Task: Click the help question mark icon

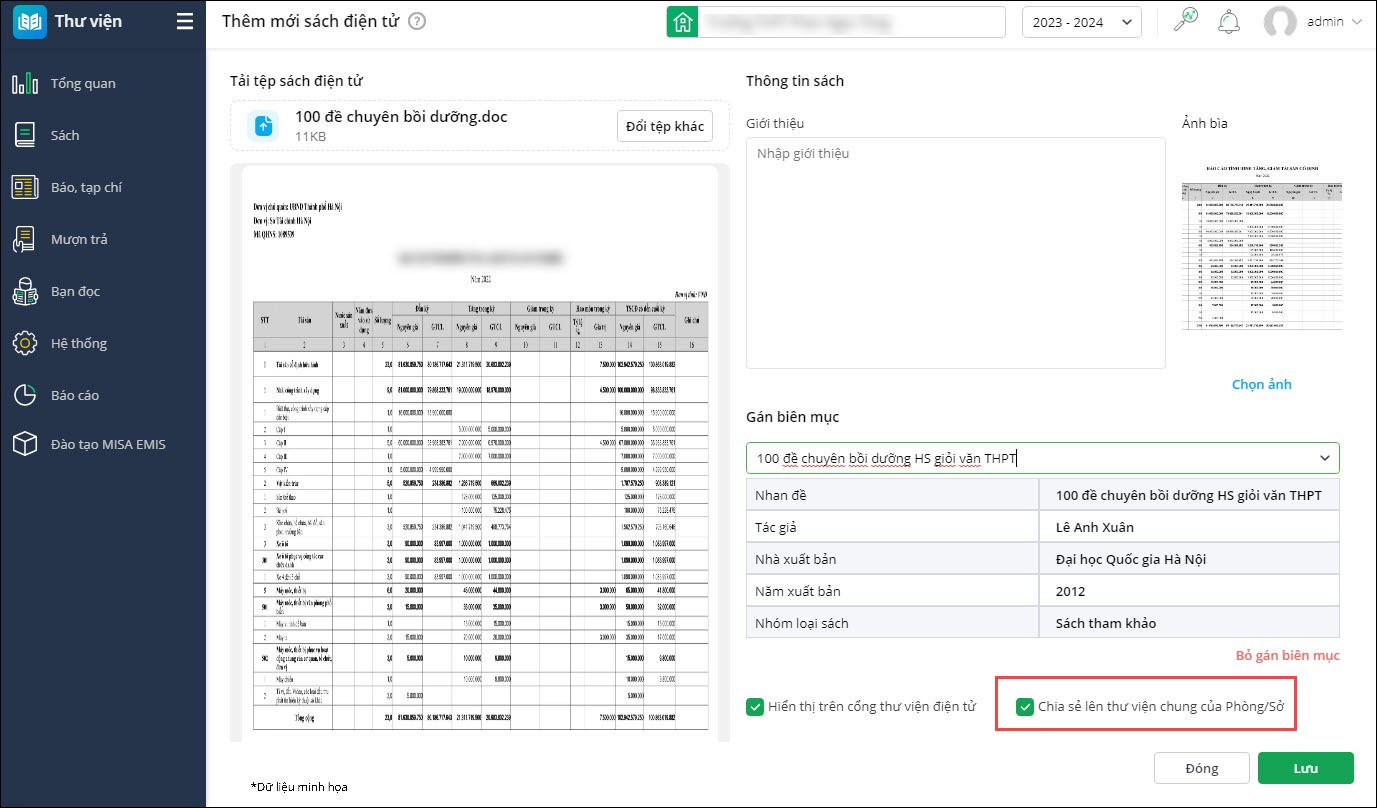Action: tap(417, 21)
